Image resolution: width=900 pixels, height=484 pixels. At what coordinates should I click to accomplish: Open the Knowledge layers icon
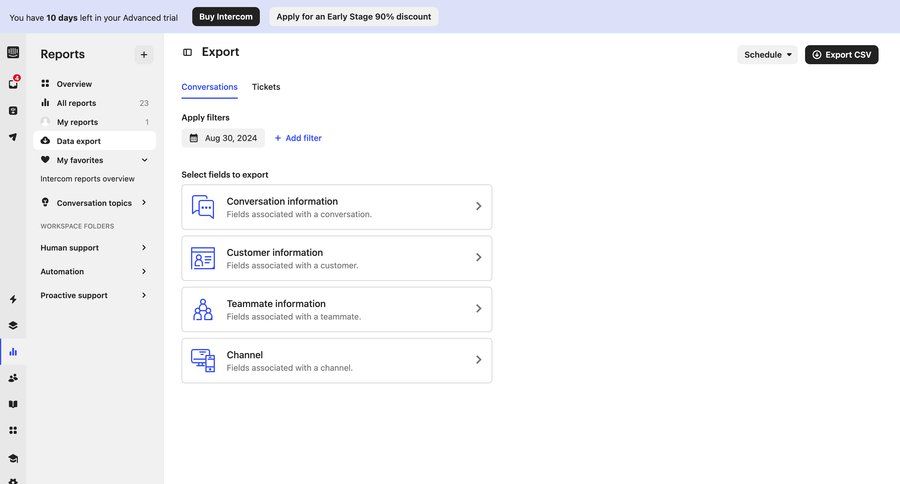tap(13, 326)
